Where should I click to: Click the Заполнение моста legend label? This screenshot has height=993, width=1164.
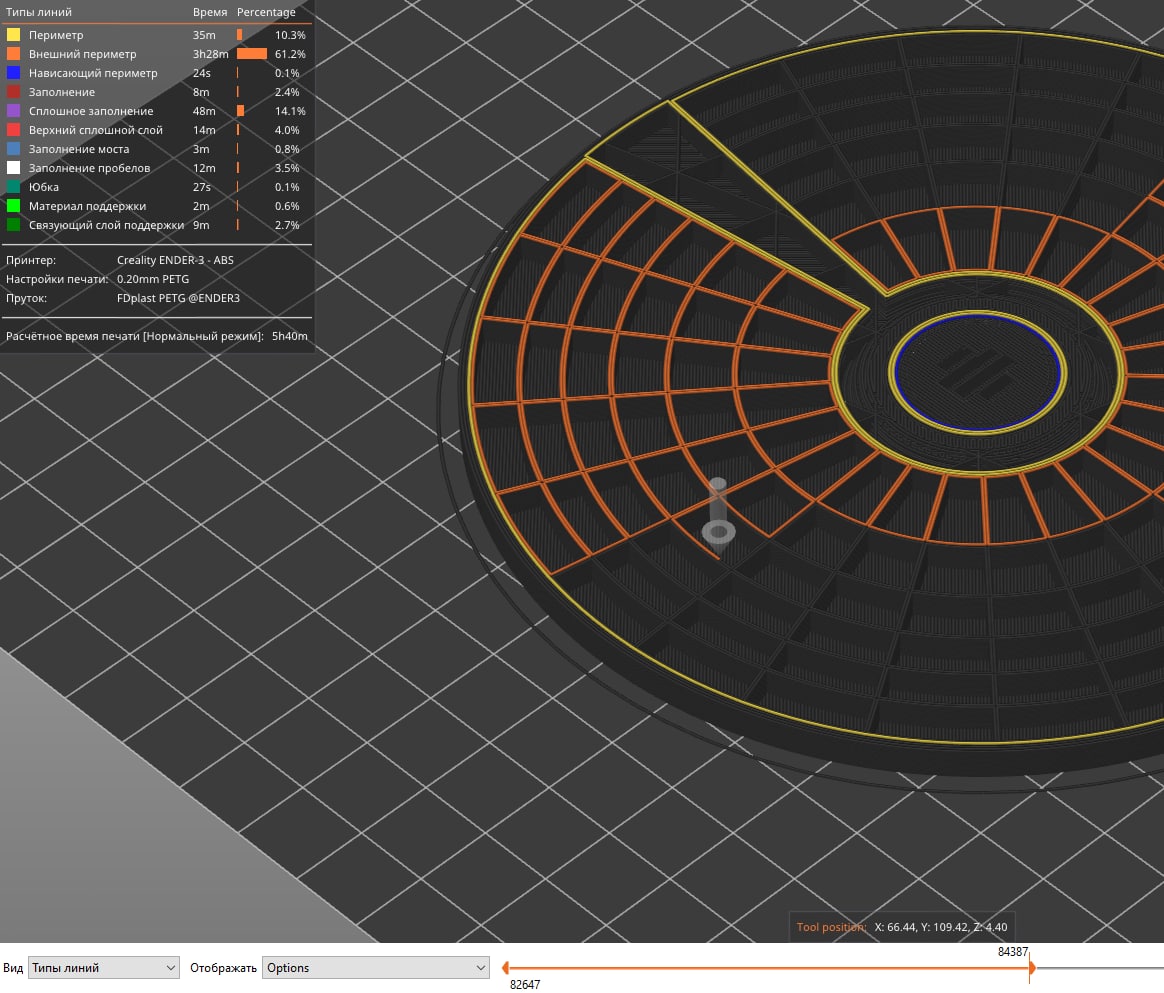79,149
